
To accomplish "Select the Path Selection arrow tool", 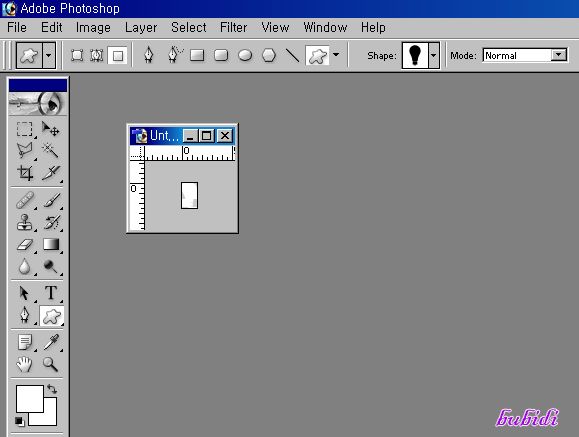I will (24, 293).
